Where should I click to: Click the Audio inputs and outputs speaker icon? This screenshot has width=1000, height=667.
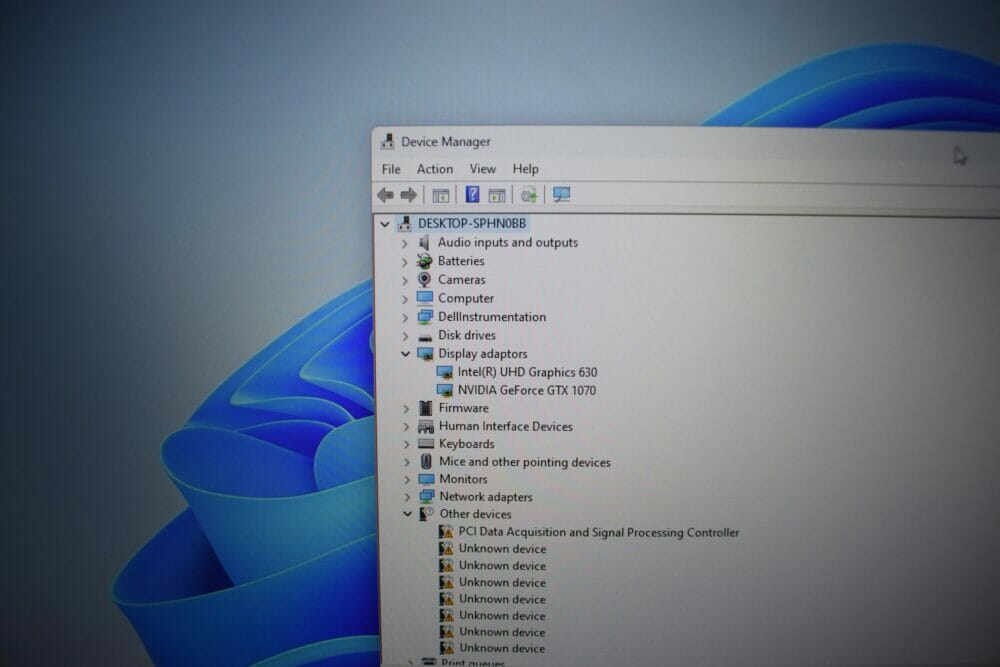(x=424, y=242)
